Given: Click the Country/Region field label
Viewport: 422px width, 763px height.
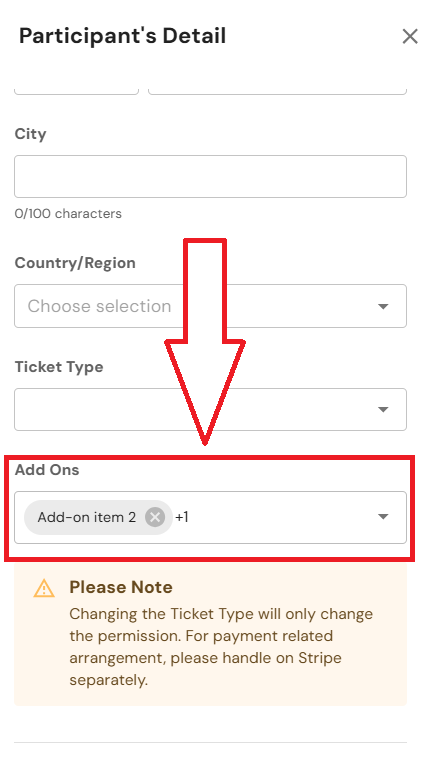Looking at the screenshot, I should click(75, 263).
